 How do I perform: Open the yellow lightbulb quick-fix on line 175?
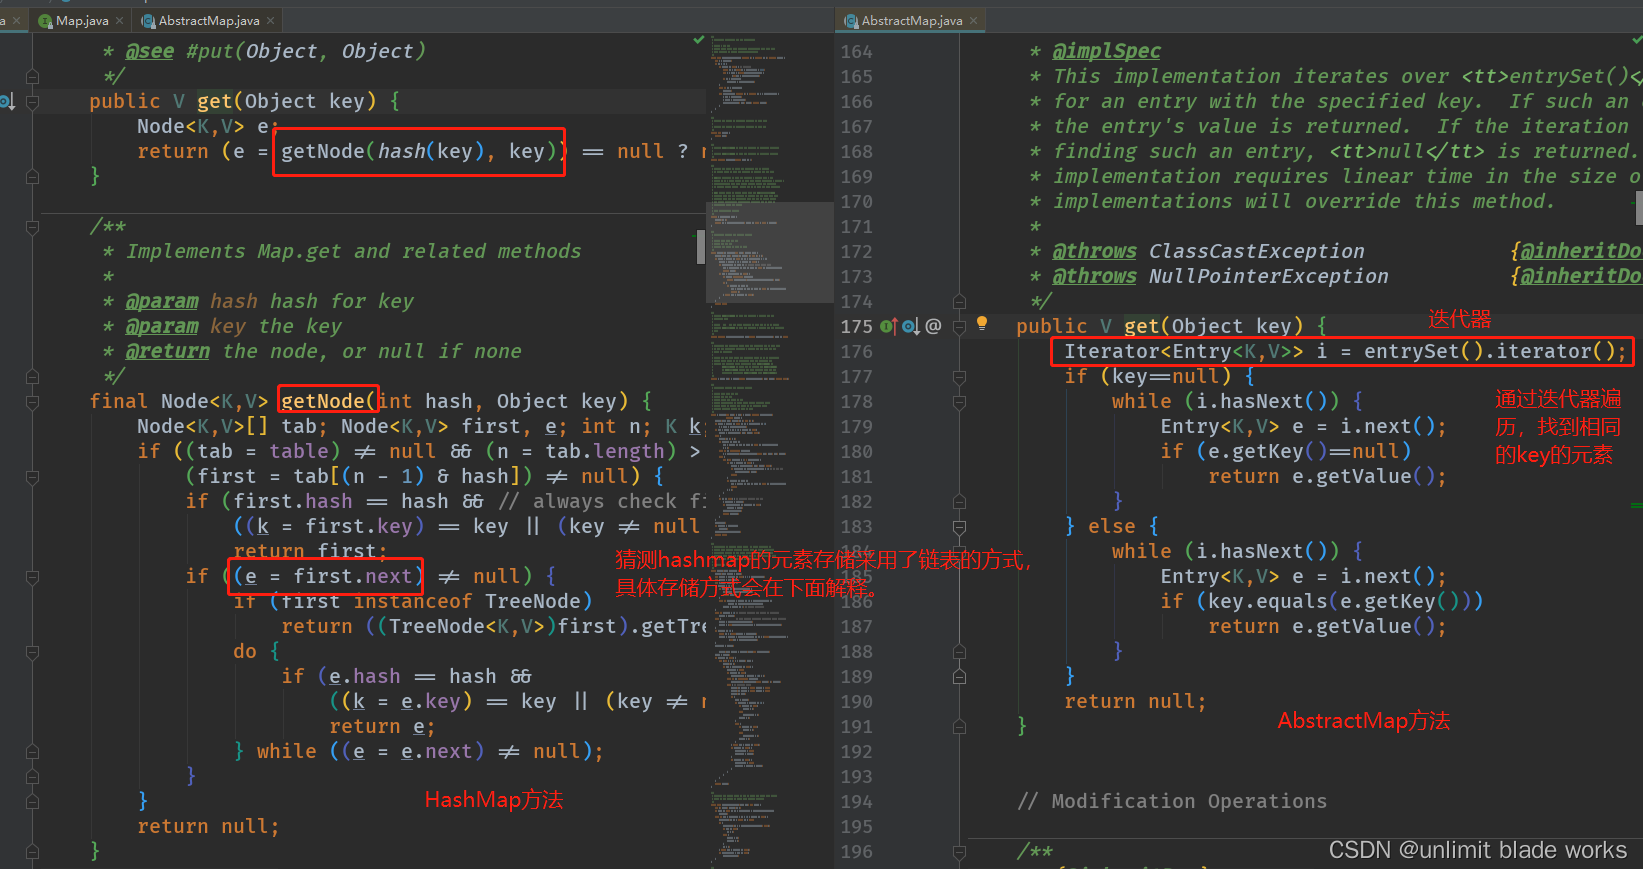[982, 323]
